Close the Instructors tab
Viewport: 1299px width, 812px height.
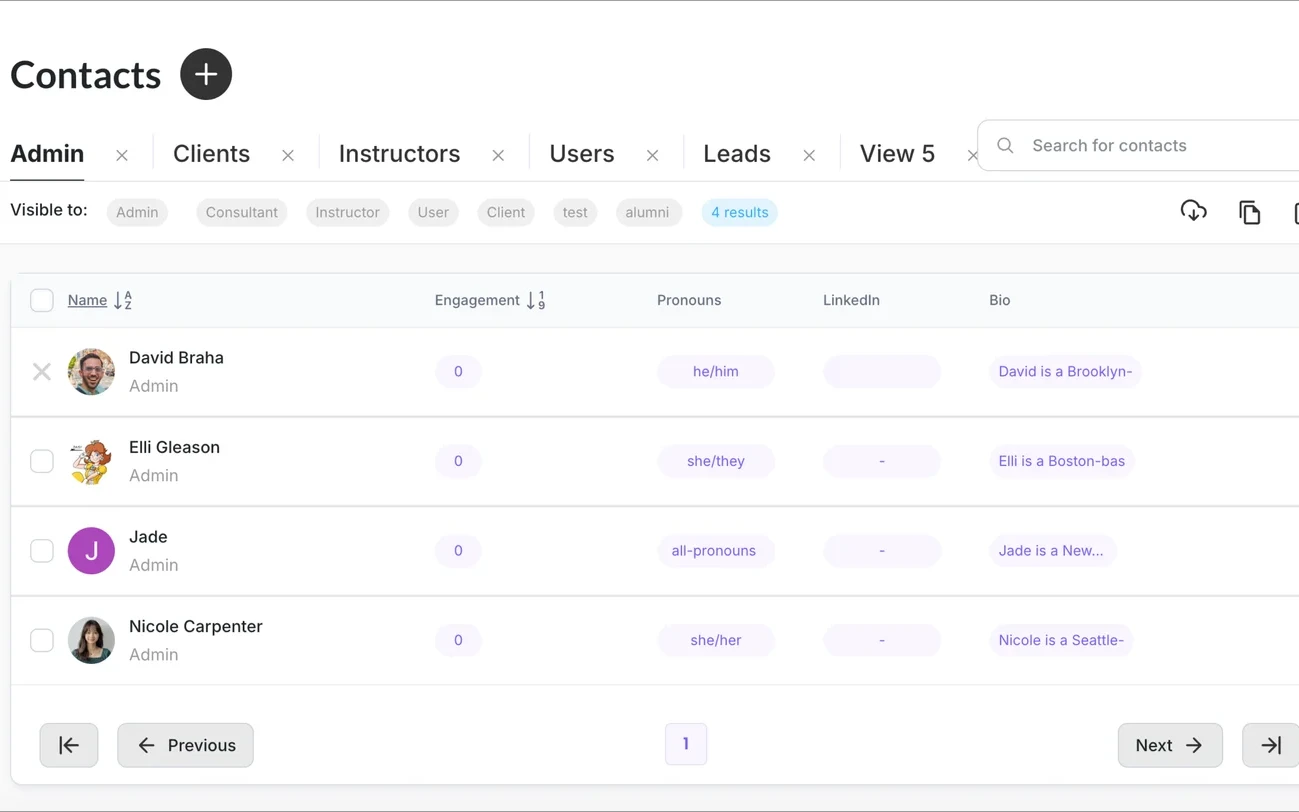tap(498, 155)
